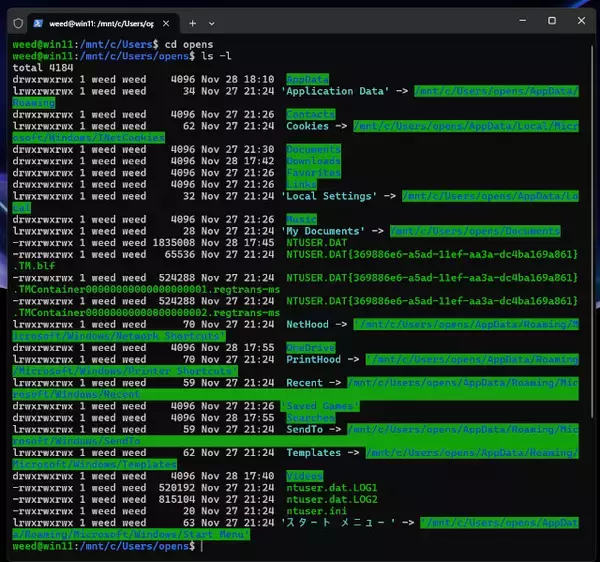Click the Templates symlink name

click(x=314, y=453)
